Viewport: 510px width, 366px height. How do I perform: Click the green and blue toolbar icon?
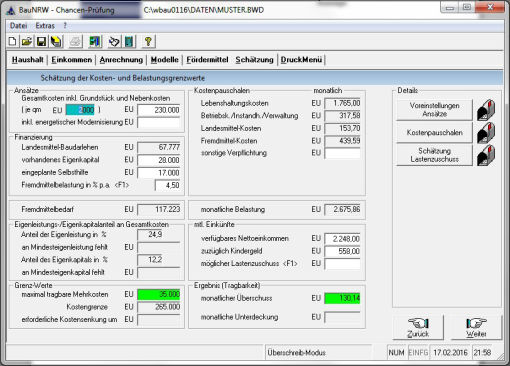click(x=95, y=42)
